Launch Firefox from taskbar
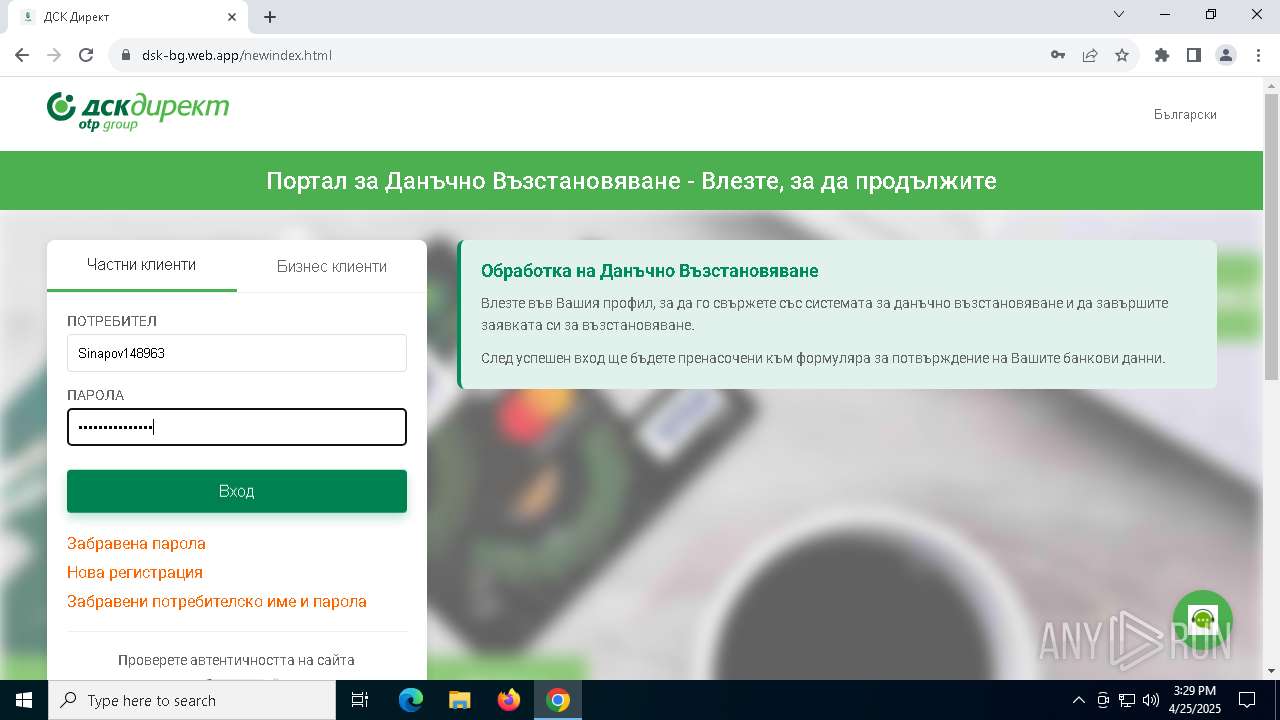Screen dimensions: 1280x720 pyautogui.click(x=509, y=700)
